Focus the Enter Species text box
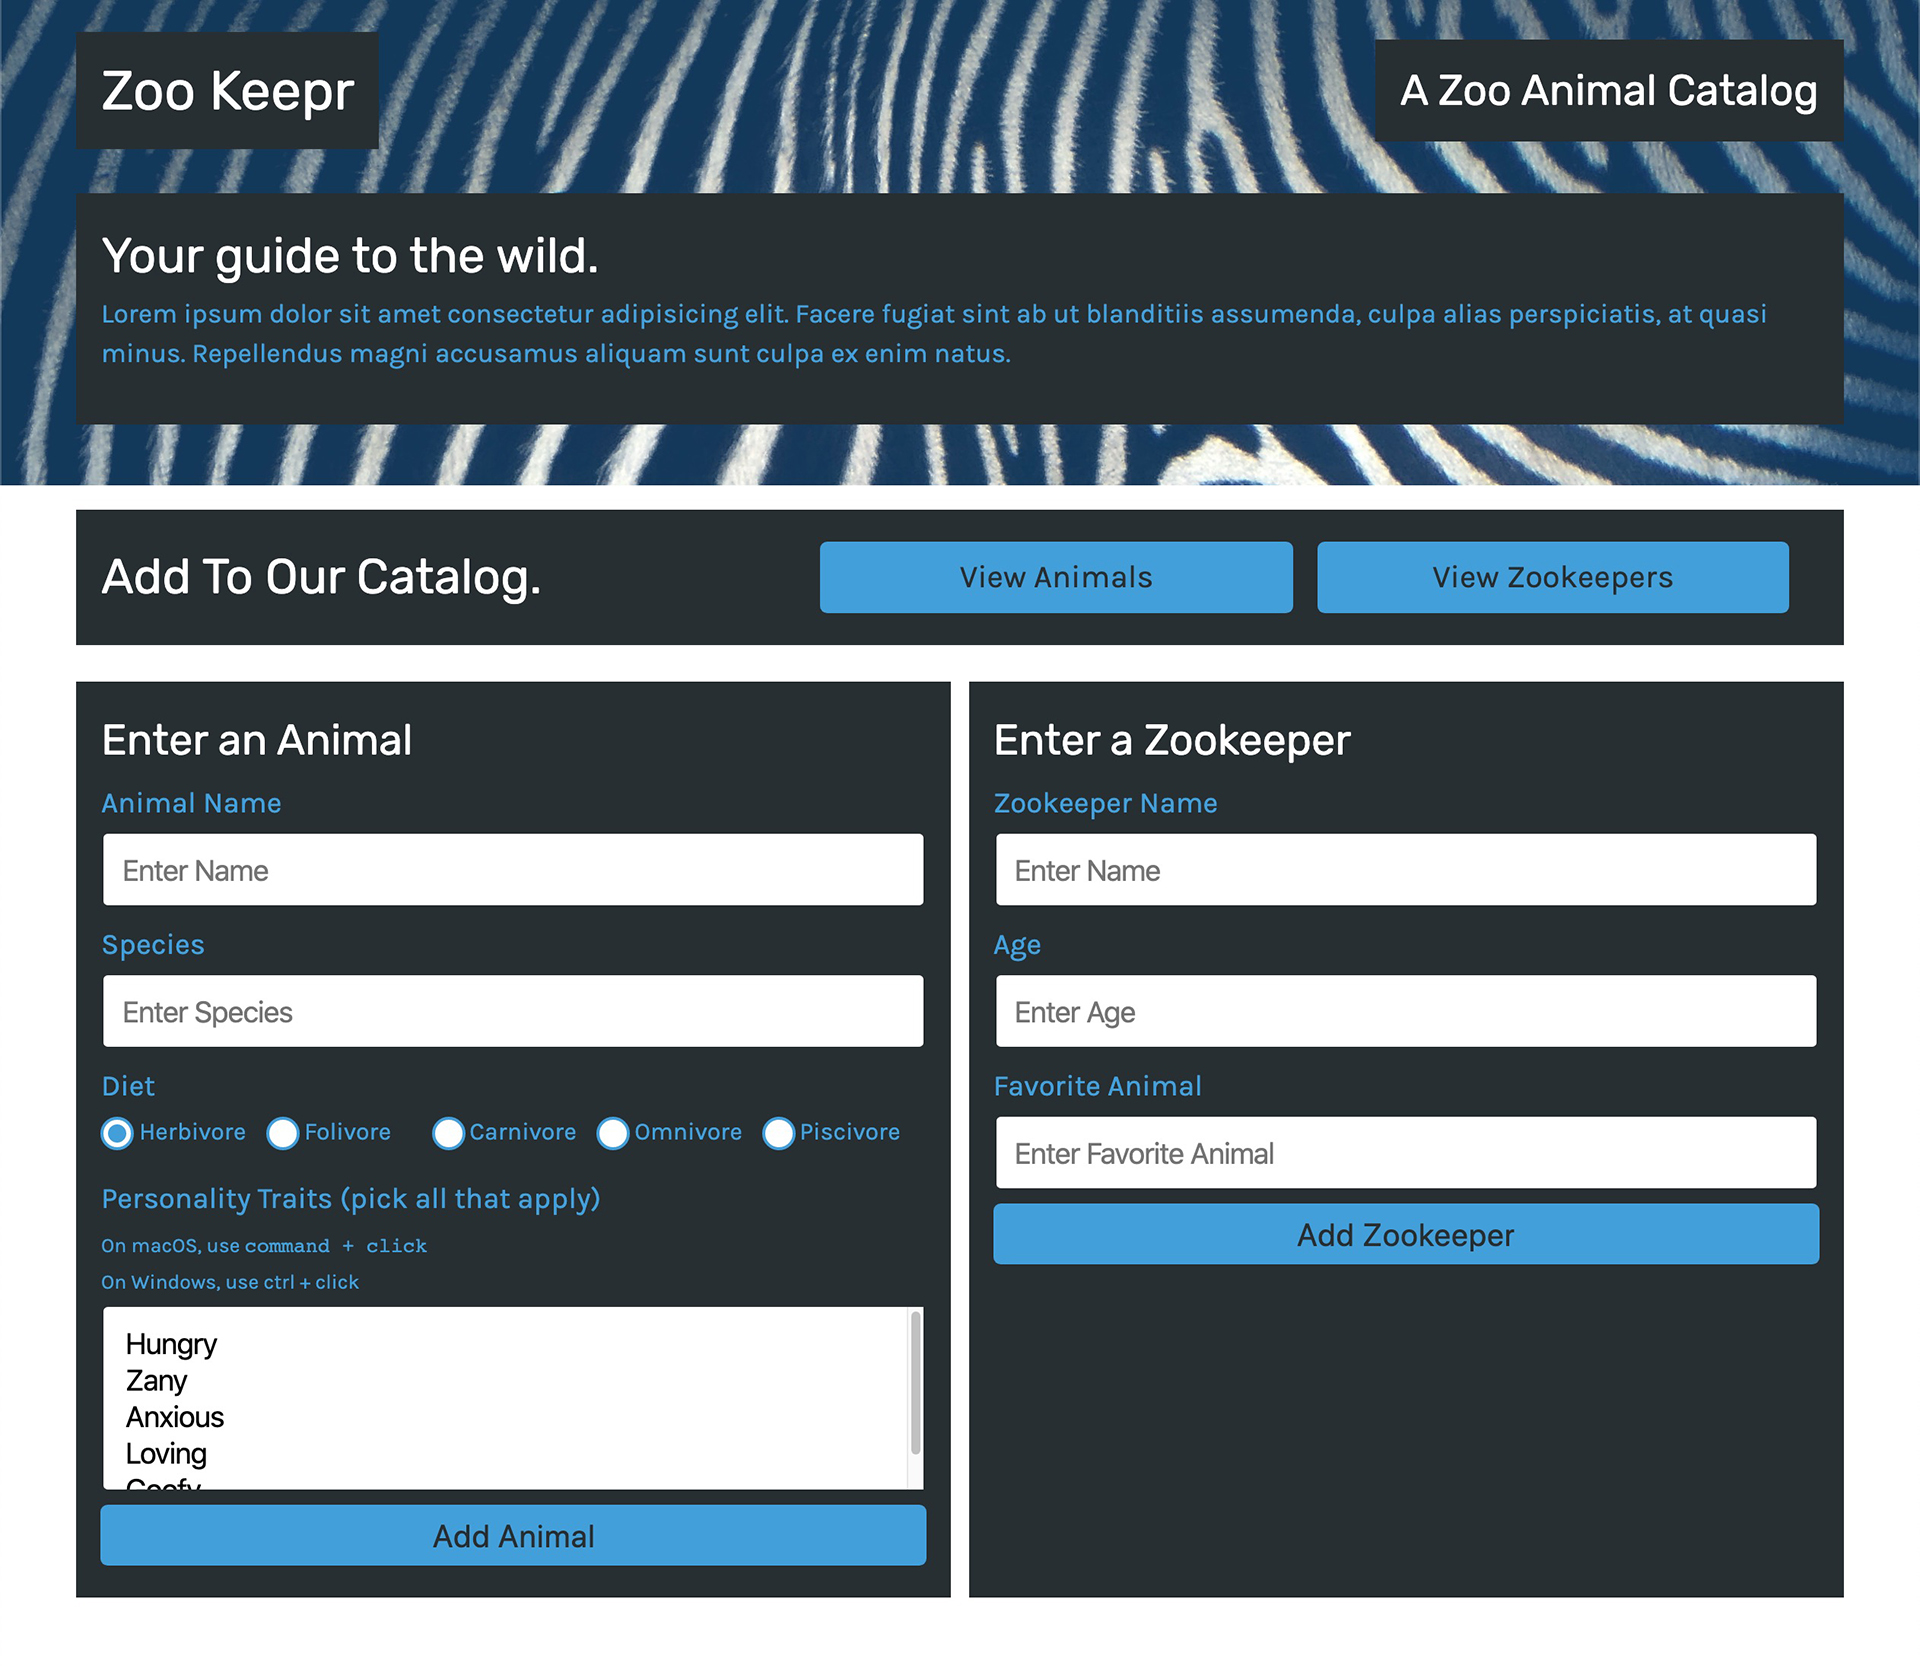This screenshot has width=1920, height=1666. pos(512,1011)
